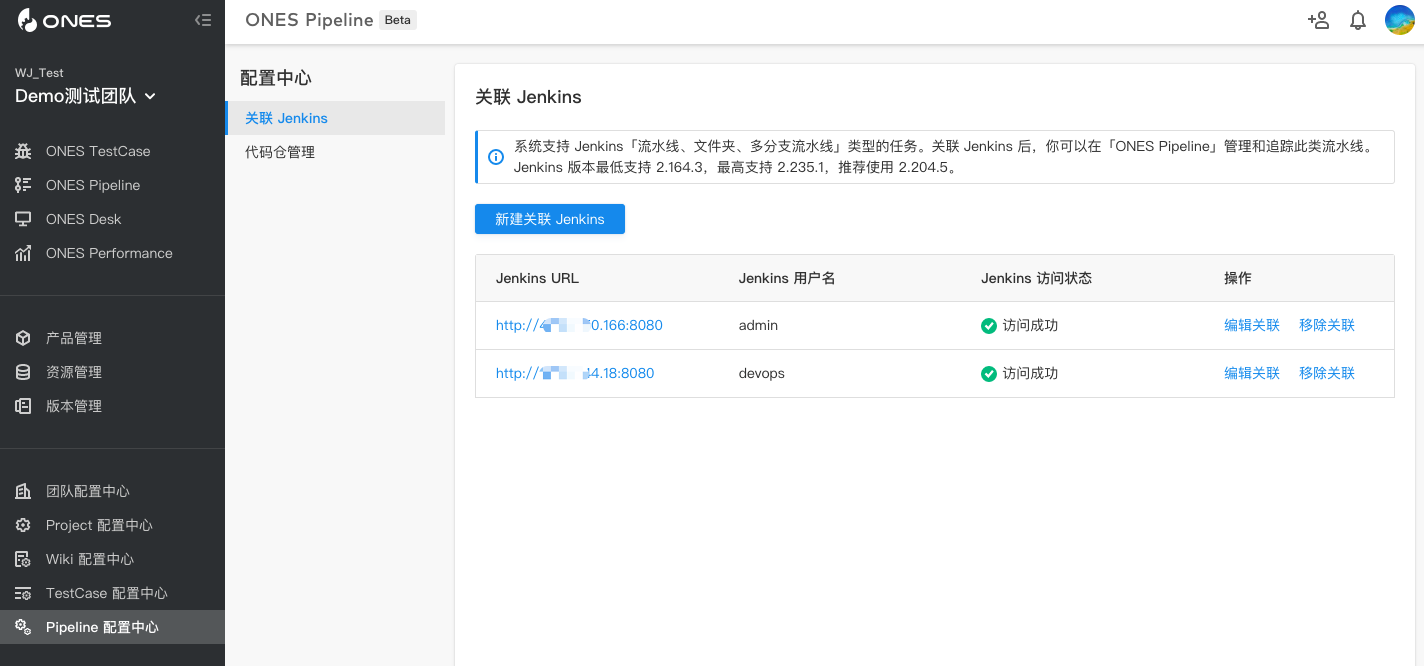The height and width of the screenshot is (666, 1424).
Task: Click the admin username cell
Action: click(x=758, y=325)
